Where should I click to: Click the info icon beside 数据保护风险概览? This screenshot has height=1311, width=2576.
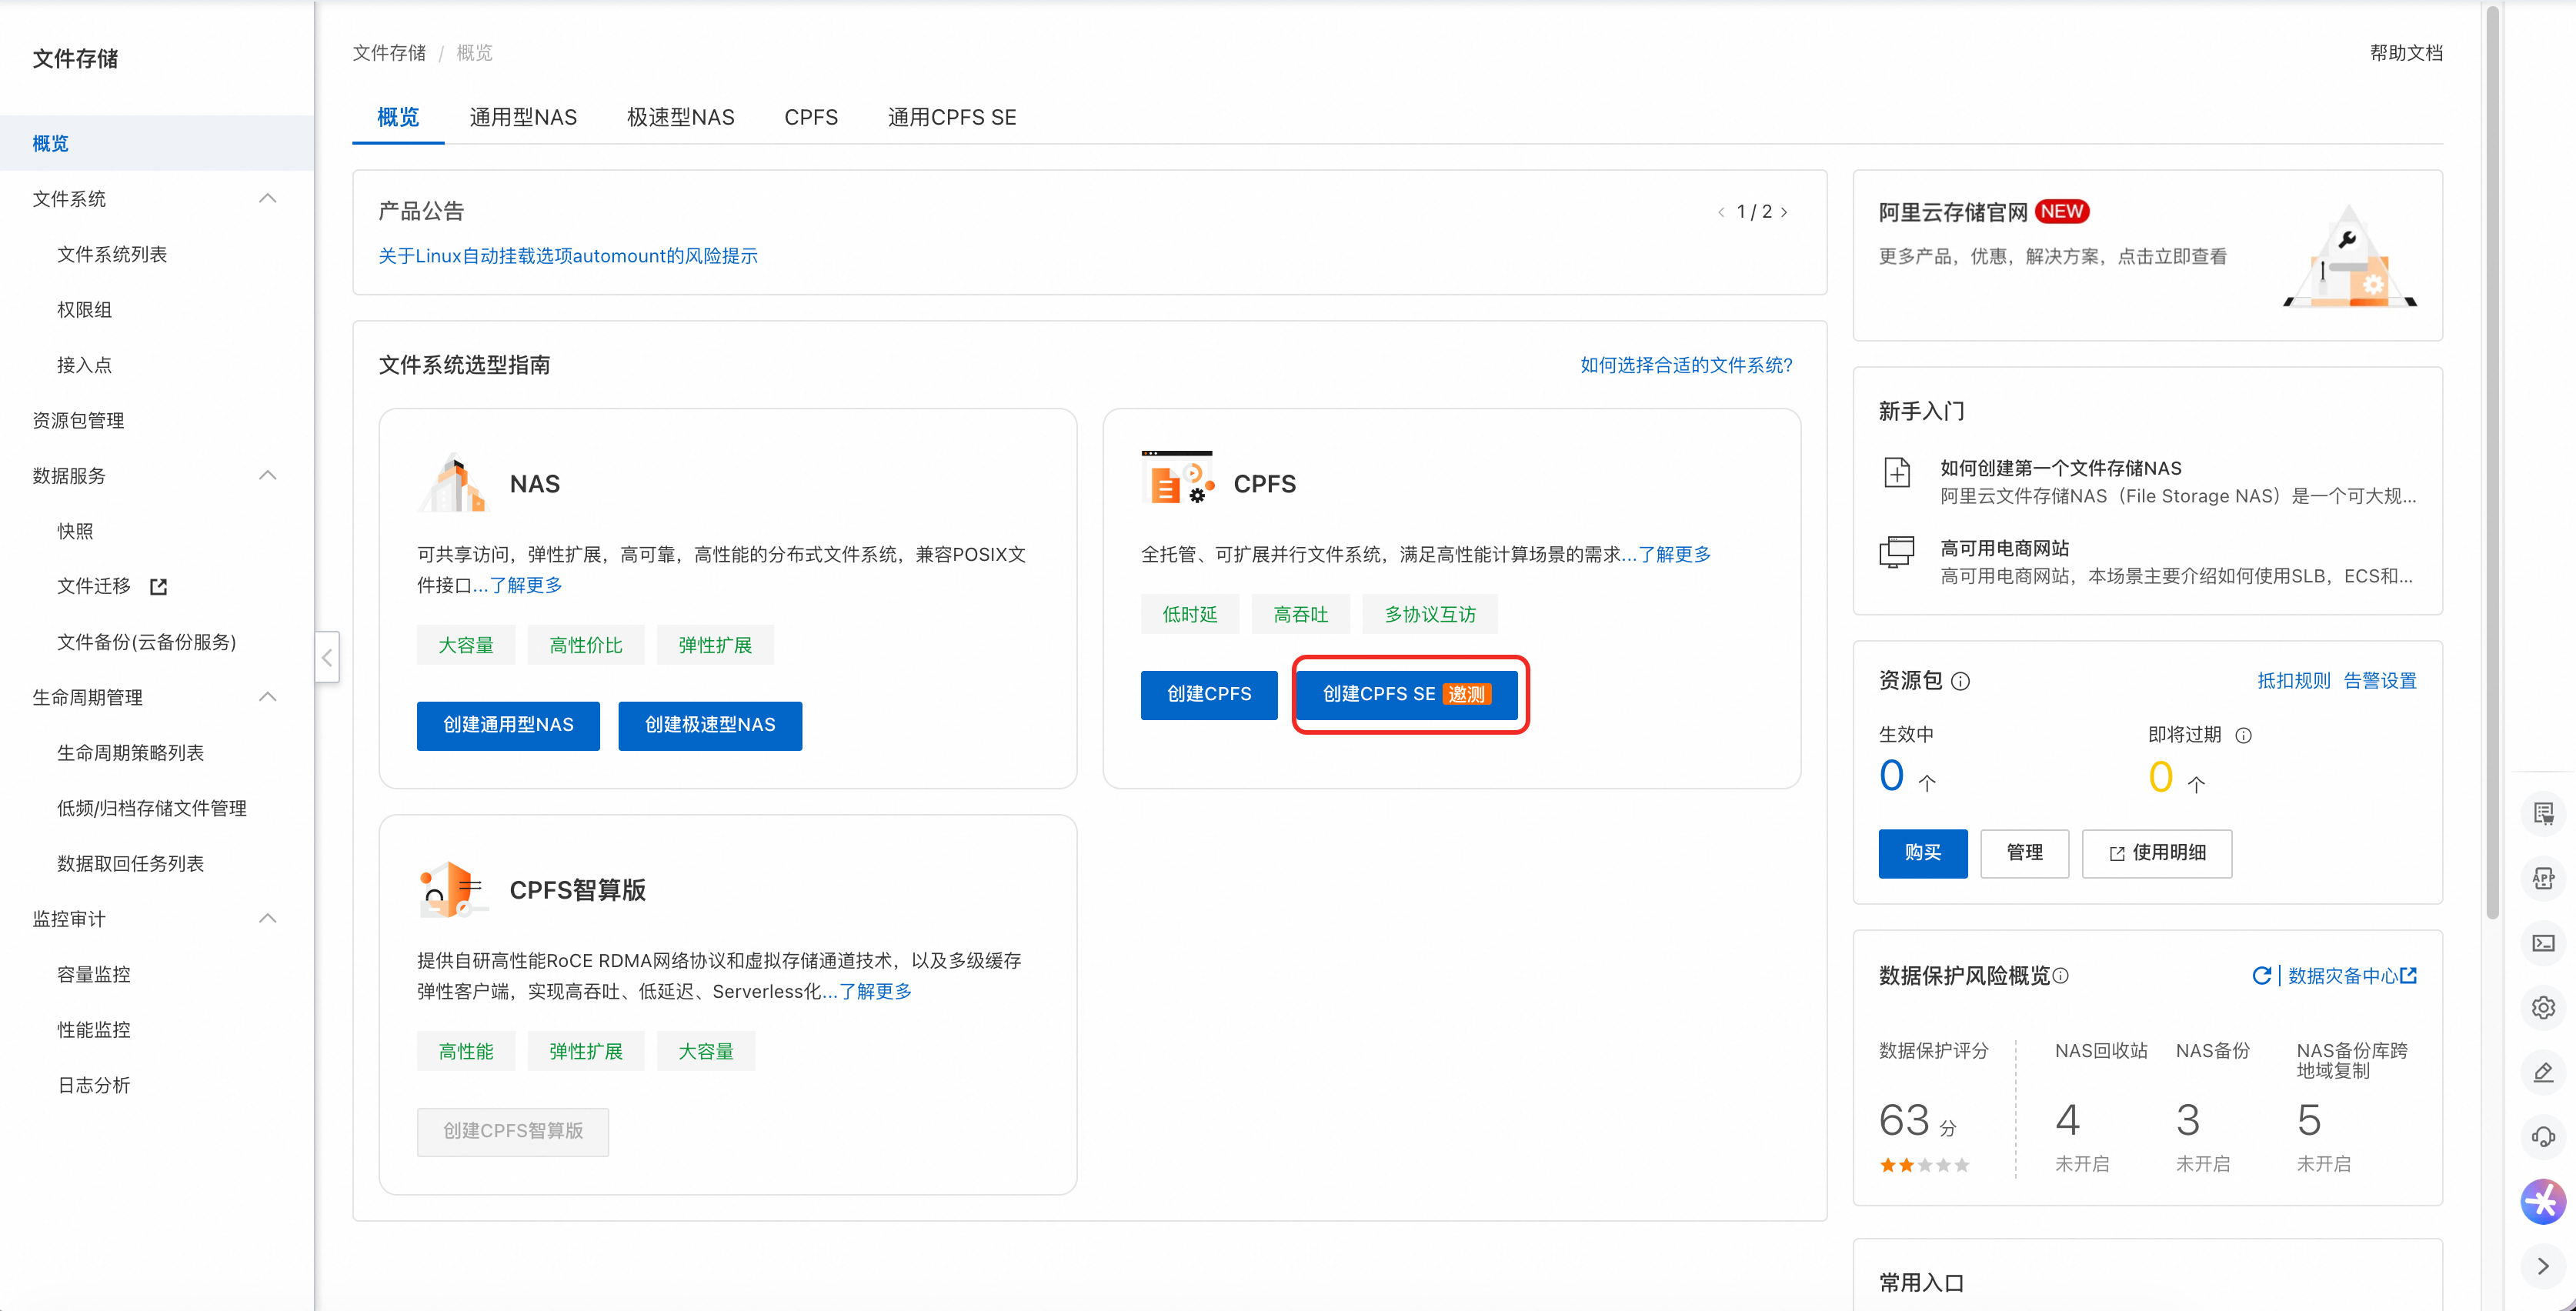coord(2060,976)
